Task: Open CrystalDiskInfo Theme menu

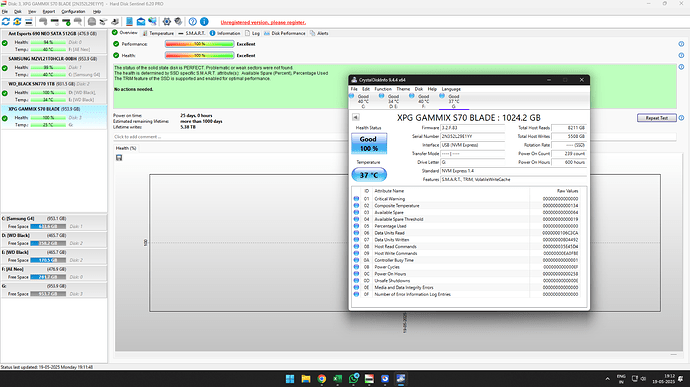Action: point(403,89)
